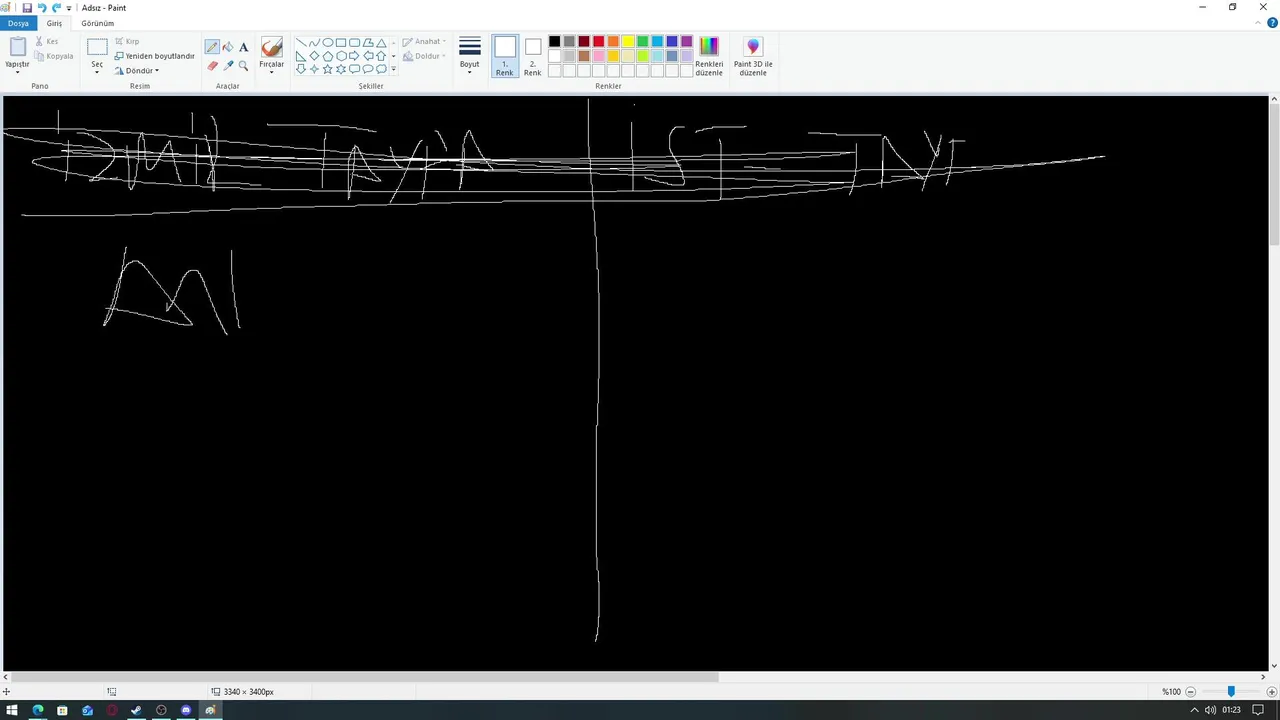Viewport: 1280px width, 720px height.
Task: Open Renkleri düzenle color editor
Action: [709, 56]
